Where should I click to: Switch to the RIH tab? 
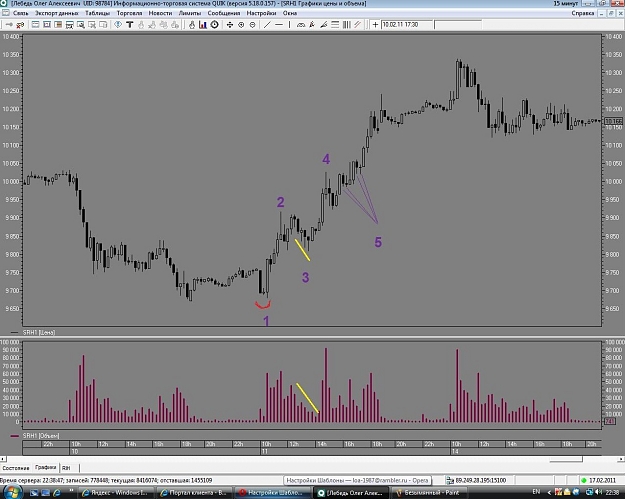[66, 468]
